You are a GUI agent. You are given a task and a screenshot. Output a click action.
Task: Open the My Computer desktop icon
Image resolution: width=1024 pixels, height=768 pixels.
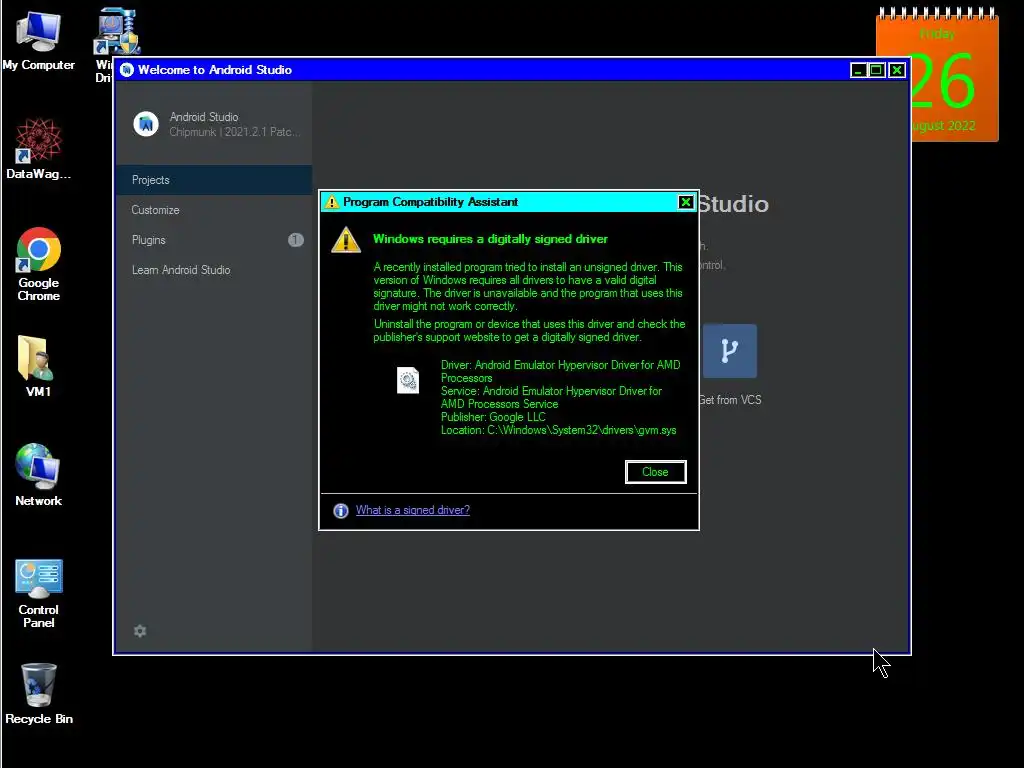pos(39,40)
